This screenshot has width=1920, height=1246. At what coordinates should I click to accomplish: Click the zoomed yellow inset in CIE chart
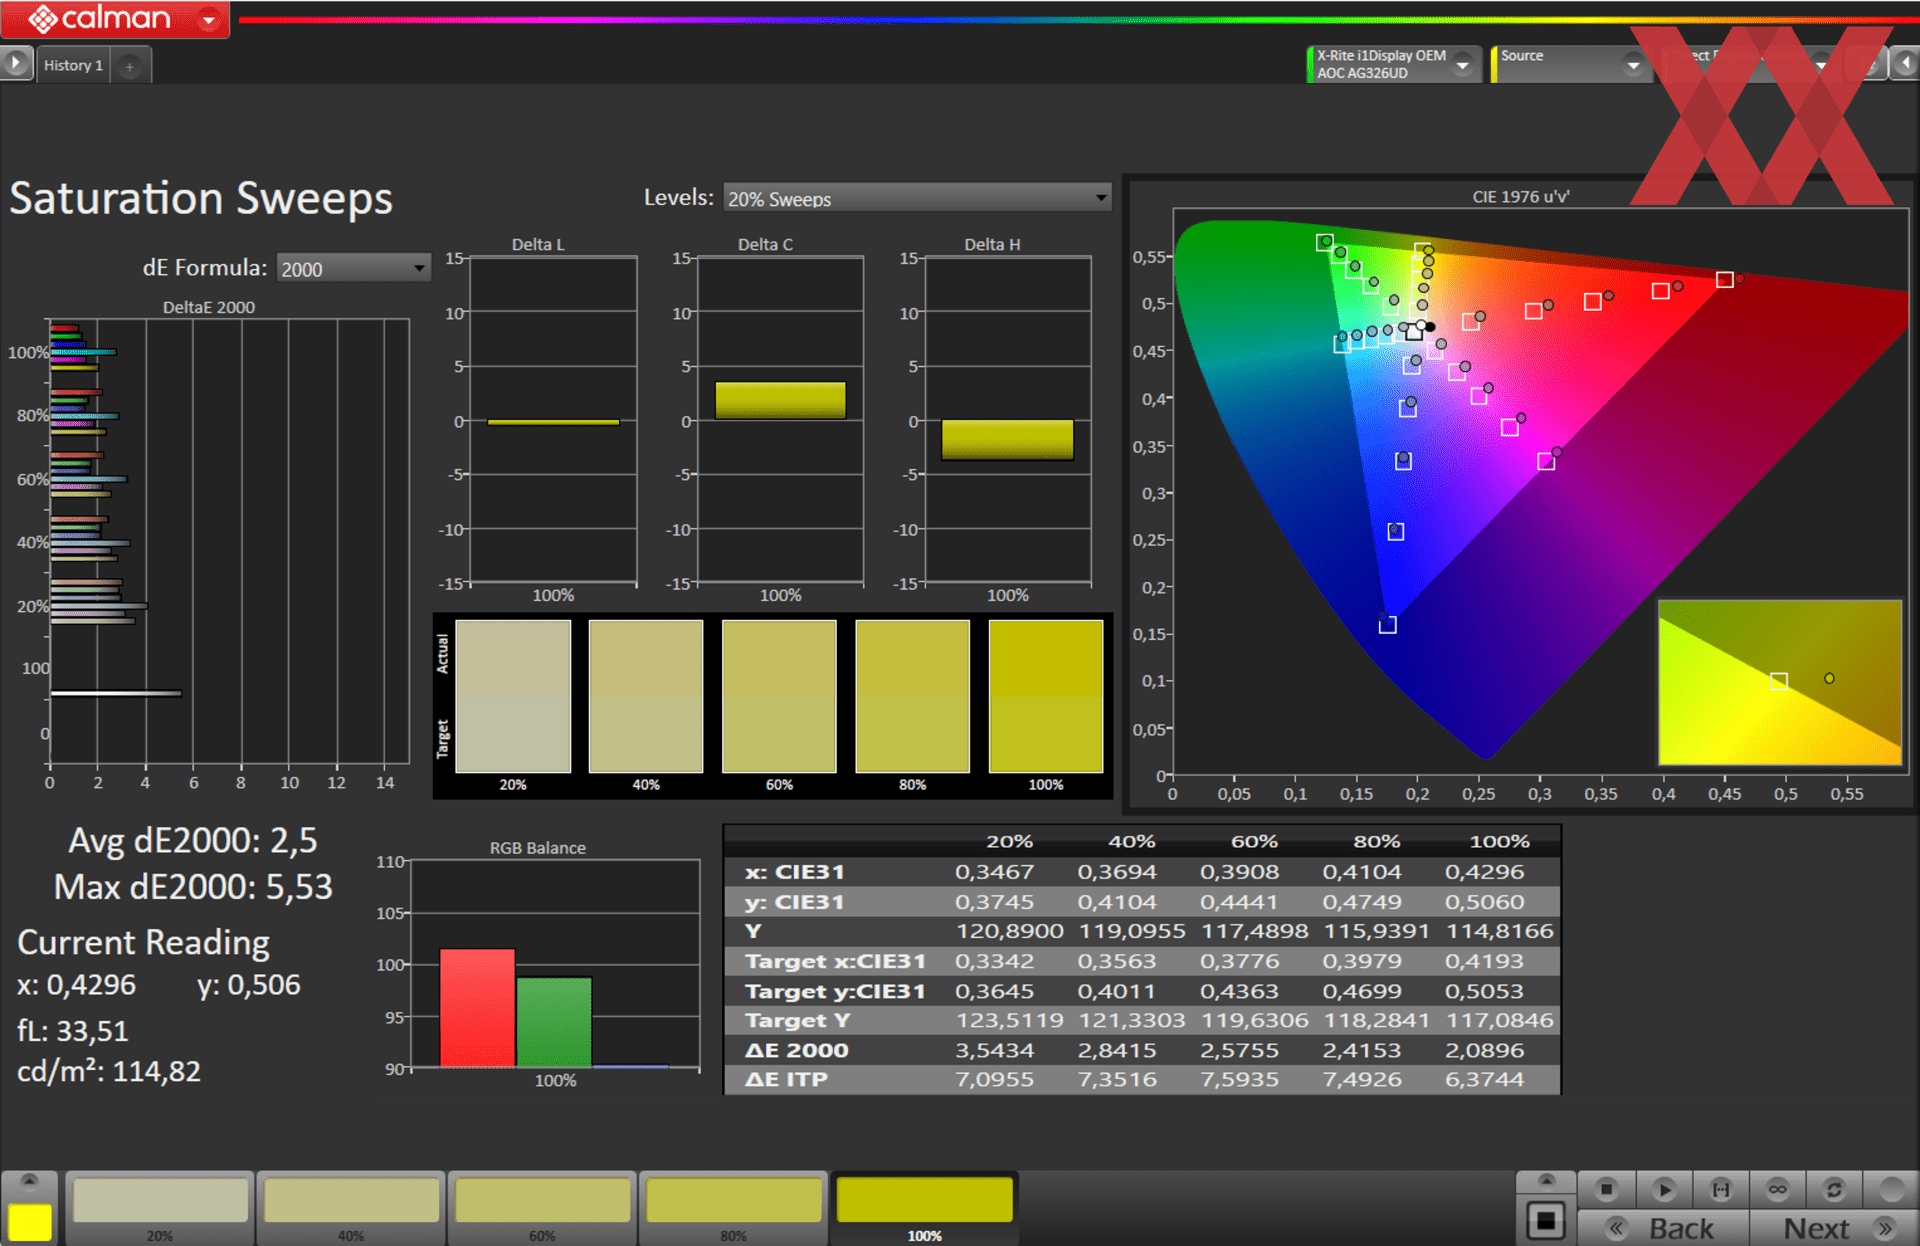(1779, 682)
